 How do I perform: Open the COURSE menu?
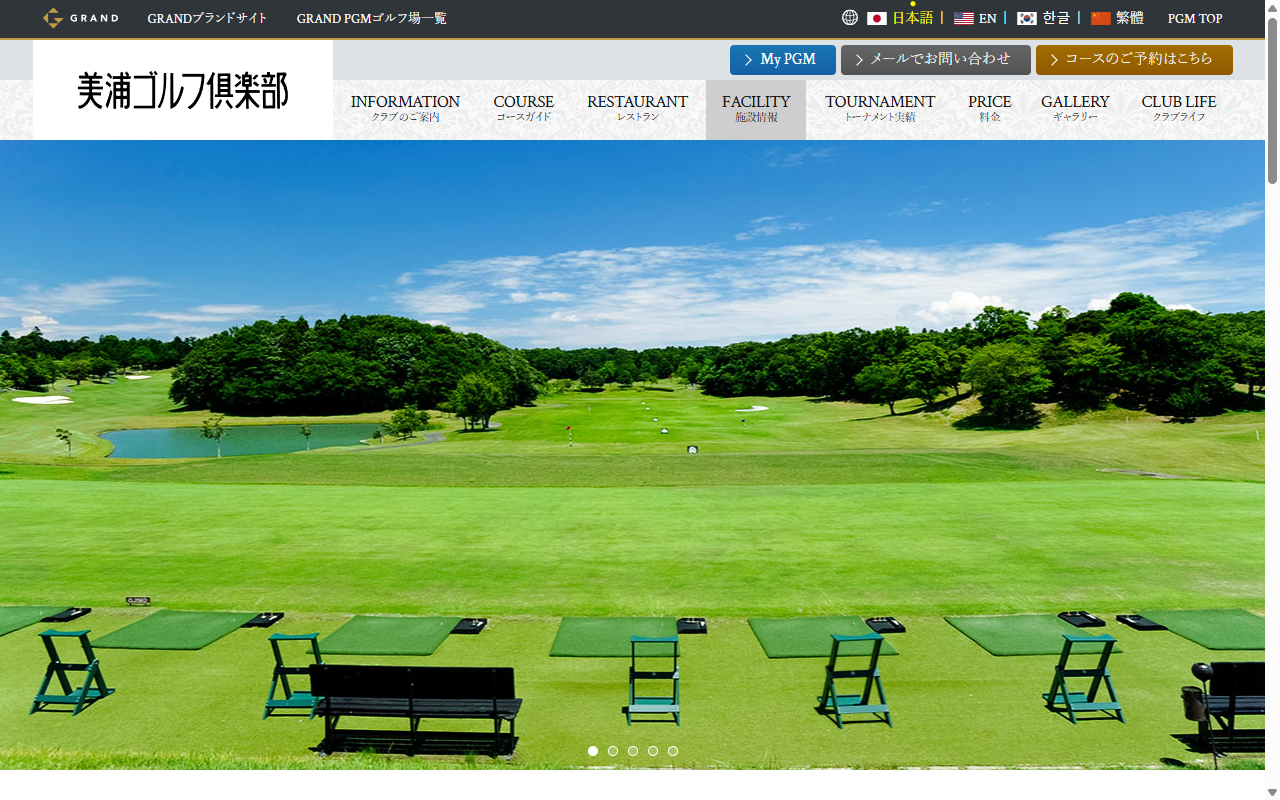click(x=523, y=109)
